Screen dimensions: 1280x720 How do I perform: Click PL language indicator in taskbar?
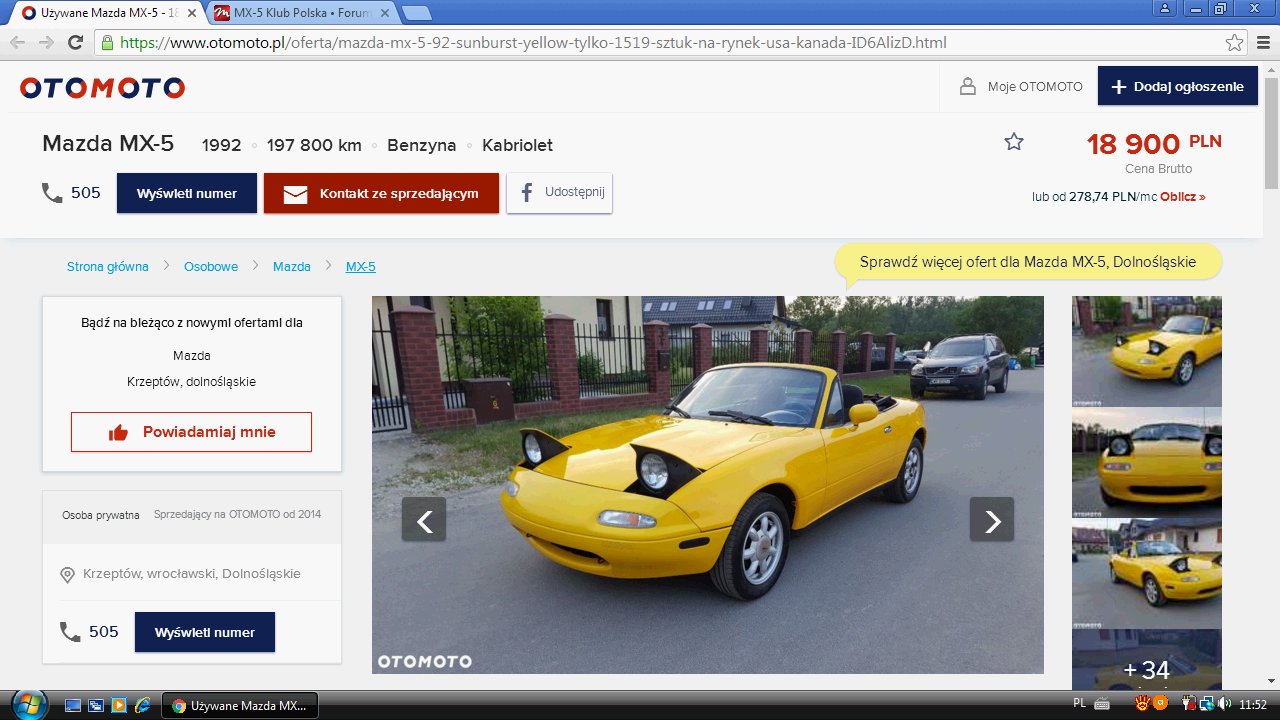1080,704
